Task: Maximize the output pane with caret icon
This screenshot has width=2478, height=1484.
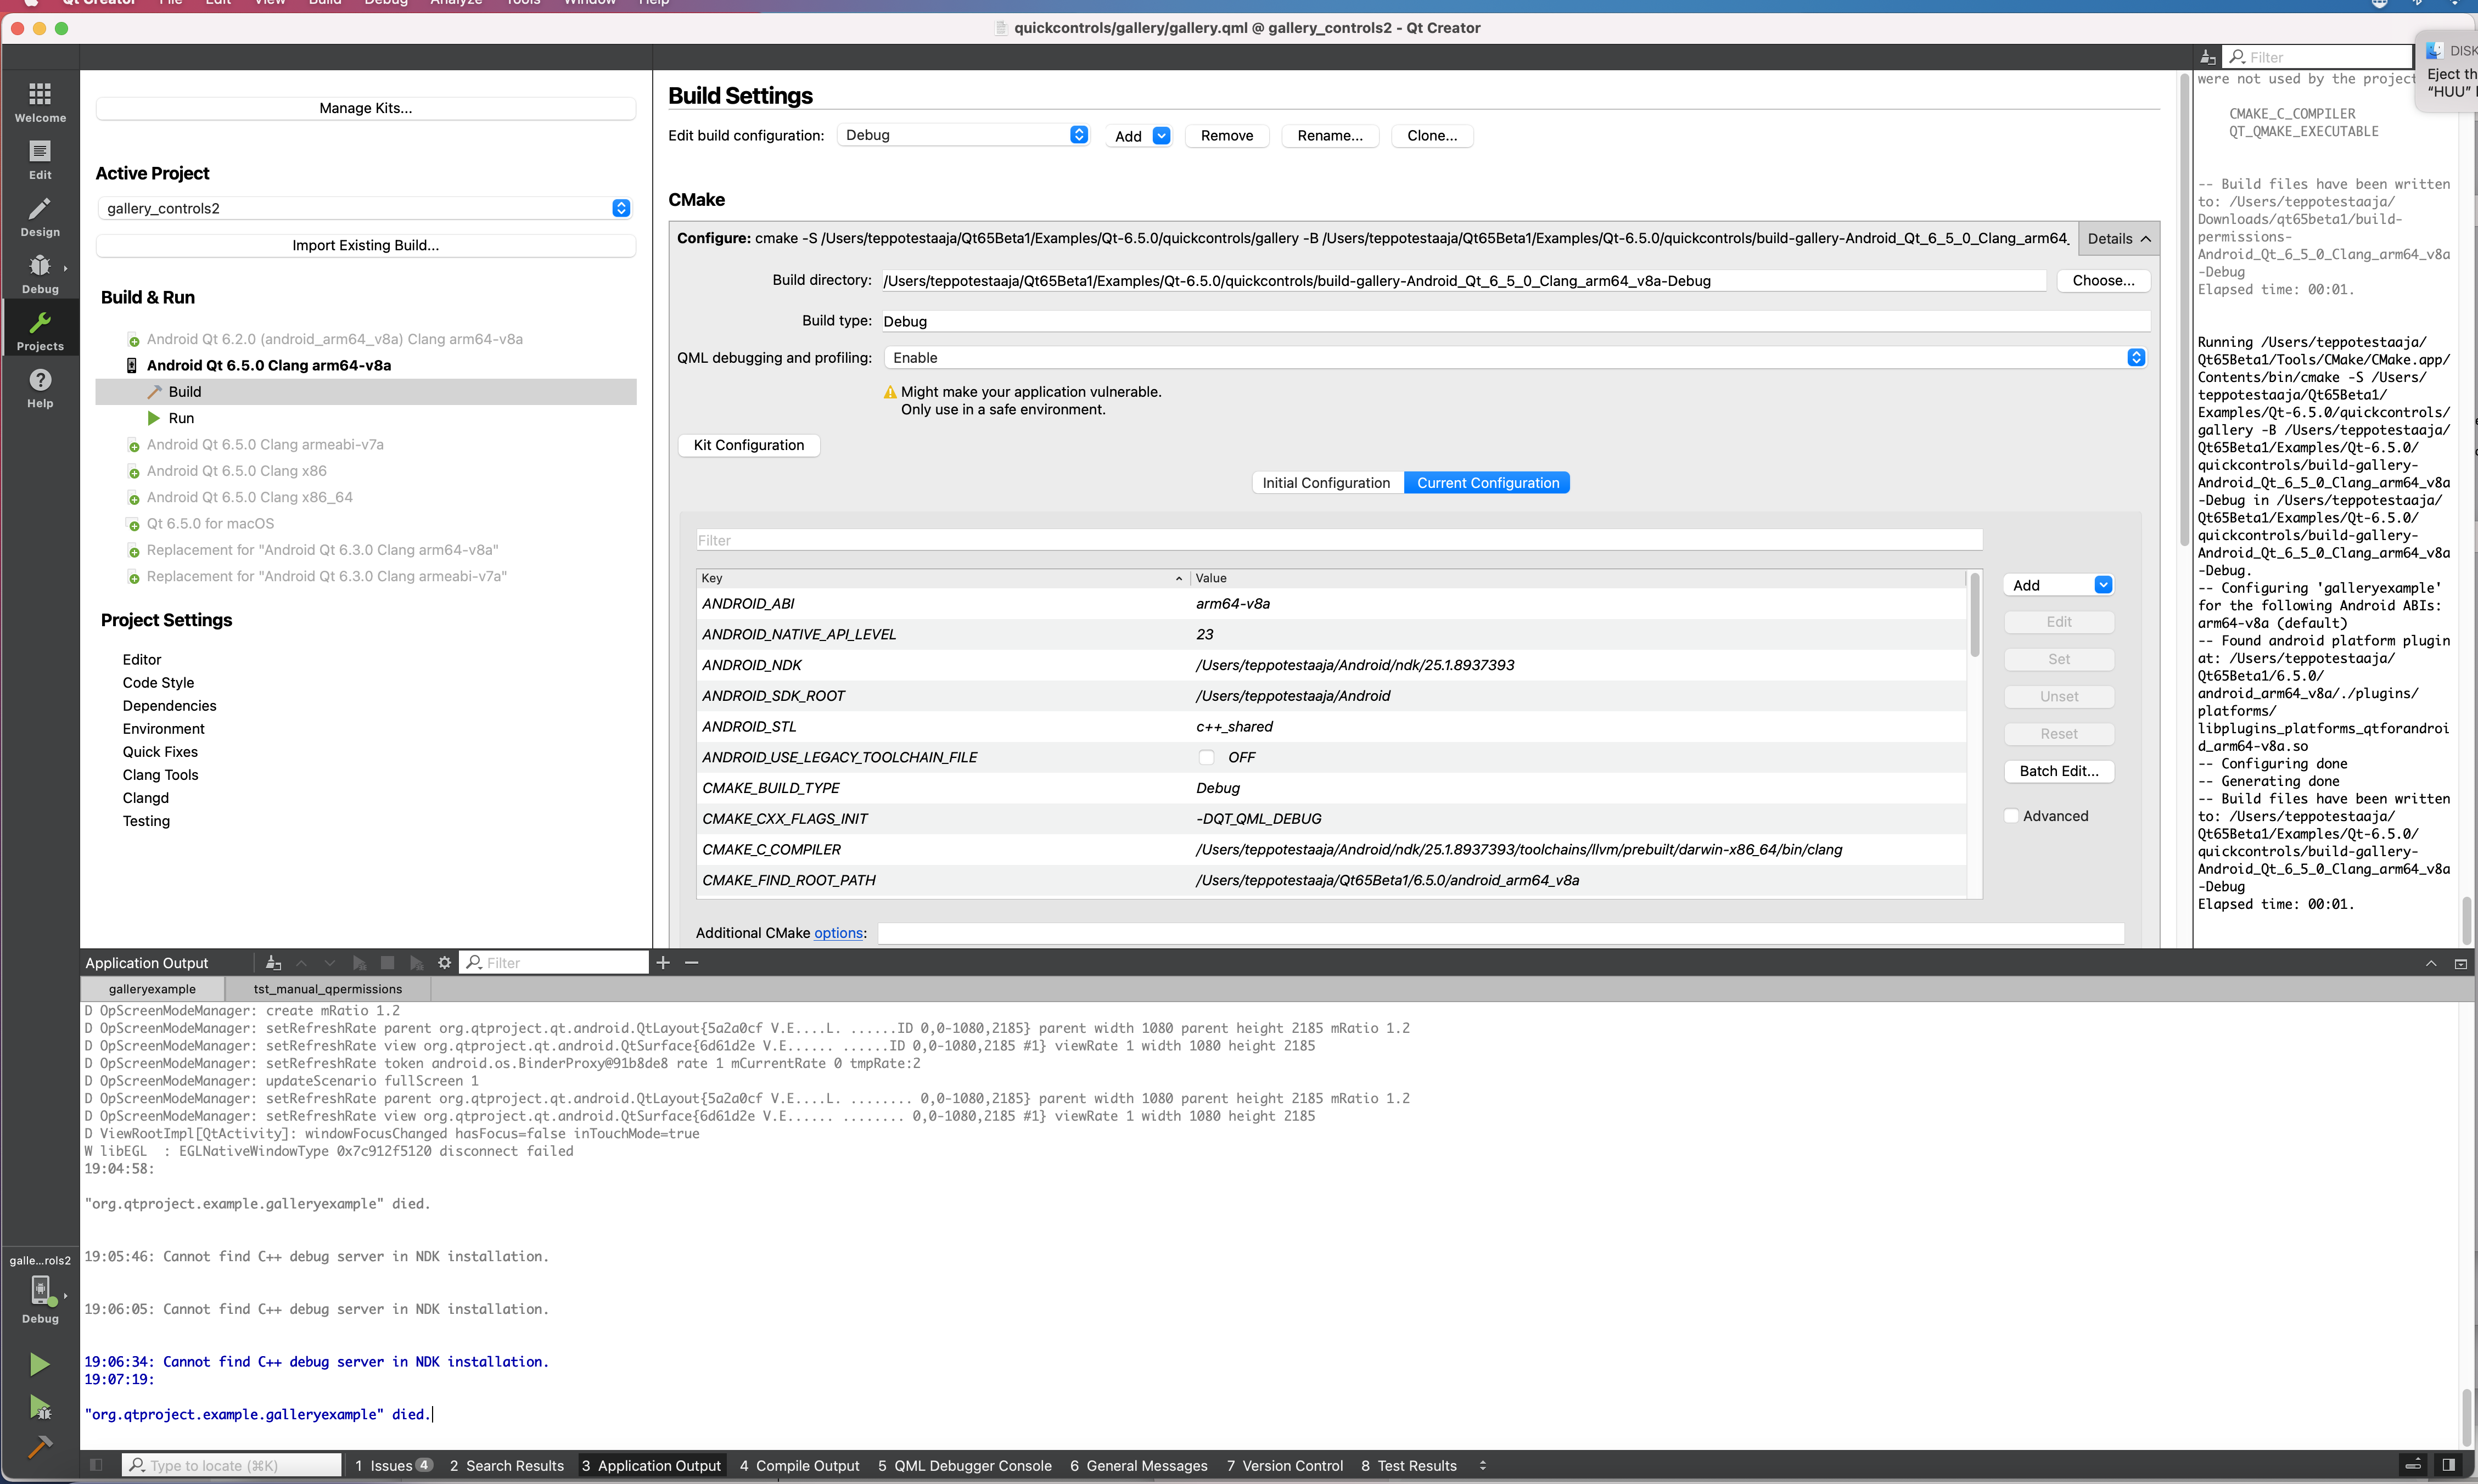Action: click(x=2430, y=963)
